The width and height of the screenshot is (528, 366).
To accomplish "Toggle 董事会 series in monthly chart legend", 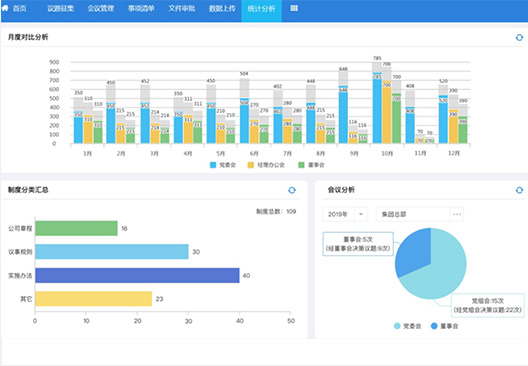I will tap(311, 165).
